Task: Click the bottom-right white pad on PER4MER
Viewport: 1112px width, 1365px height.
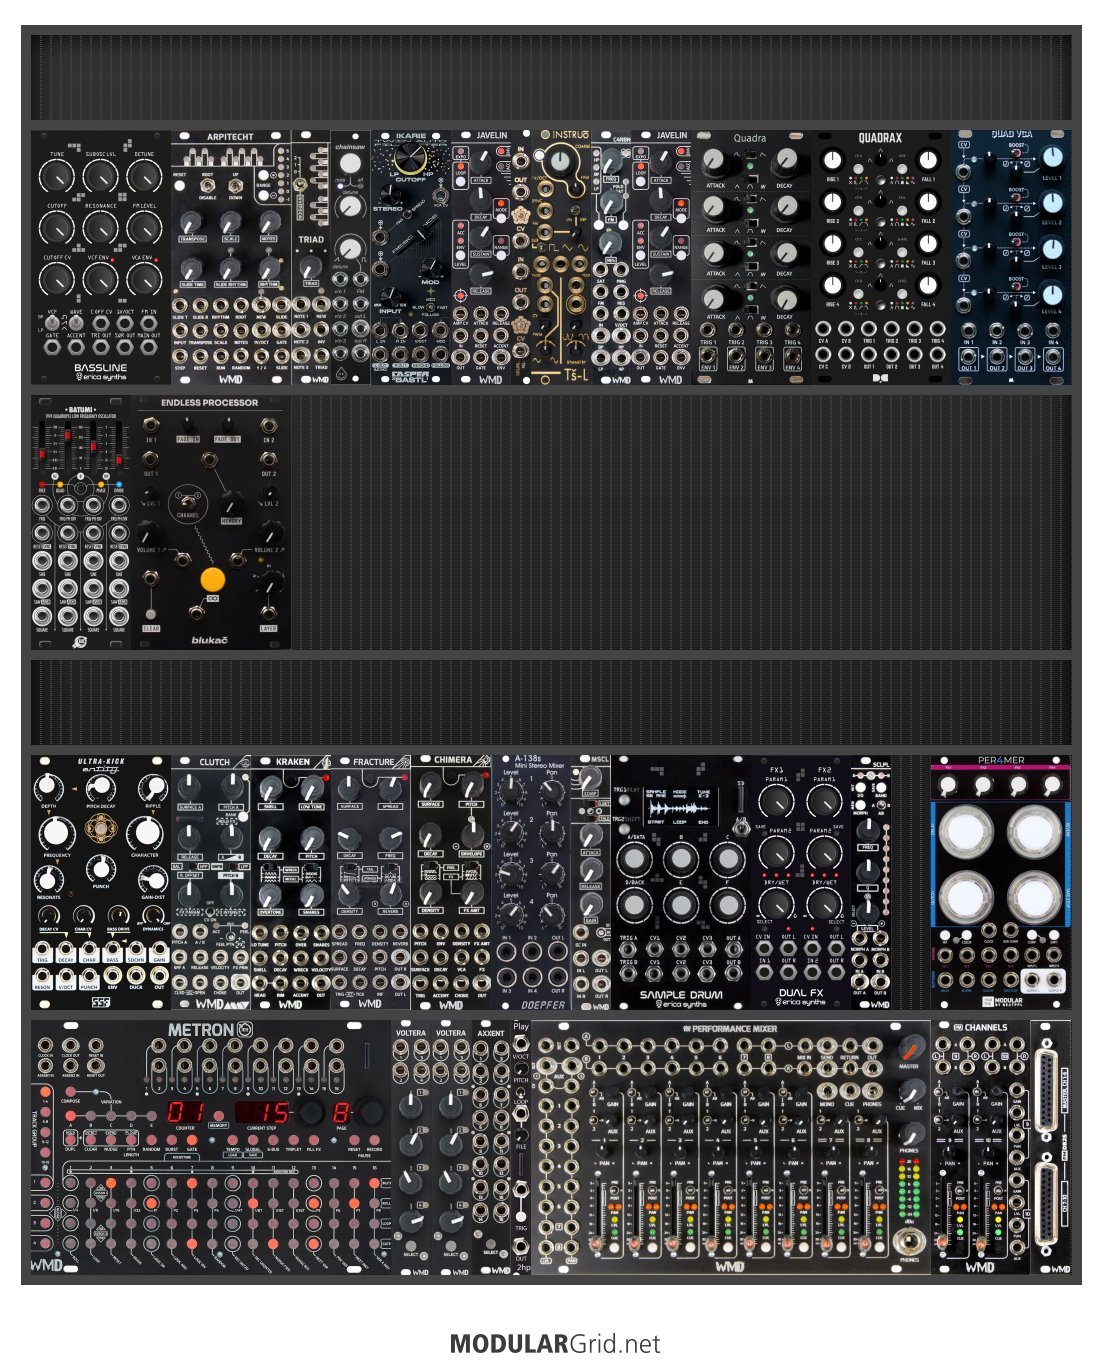Action: (x=1035, y=897)
